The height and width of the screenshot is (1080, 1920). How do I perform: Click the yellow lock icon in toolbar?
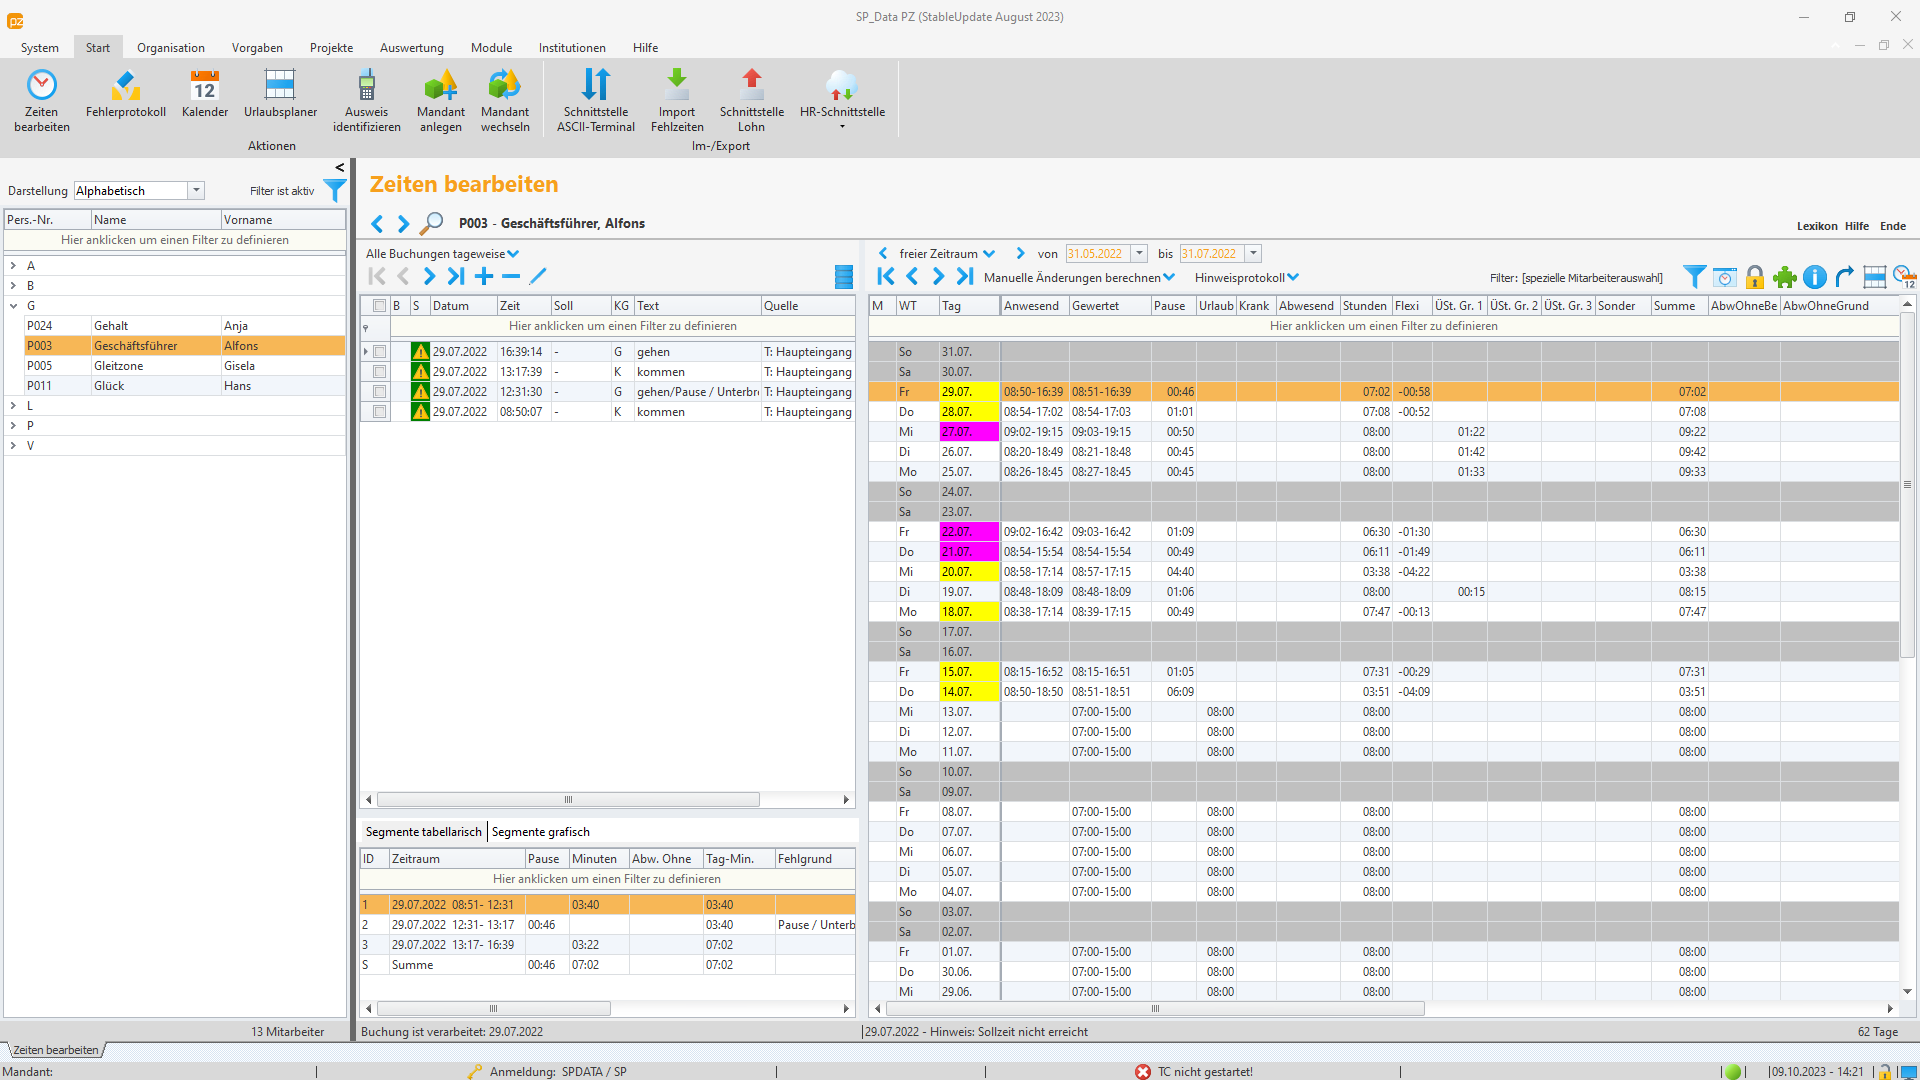tap(1755, 277)
